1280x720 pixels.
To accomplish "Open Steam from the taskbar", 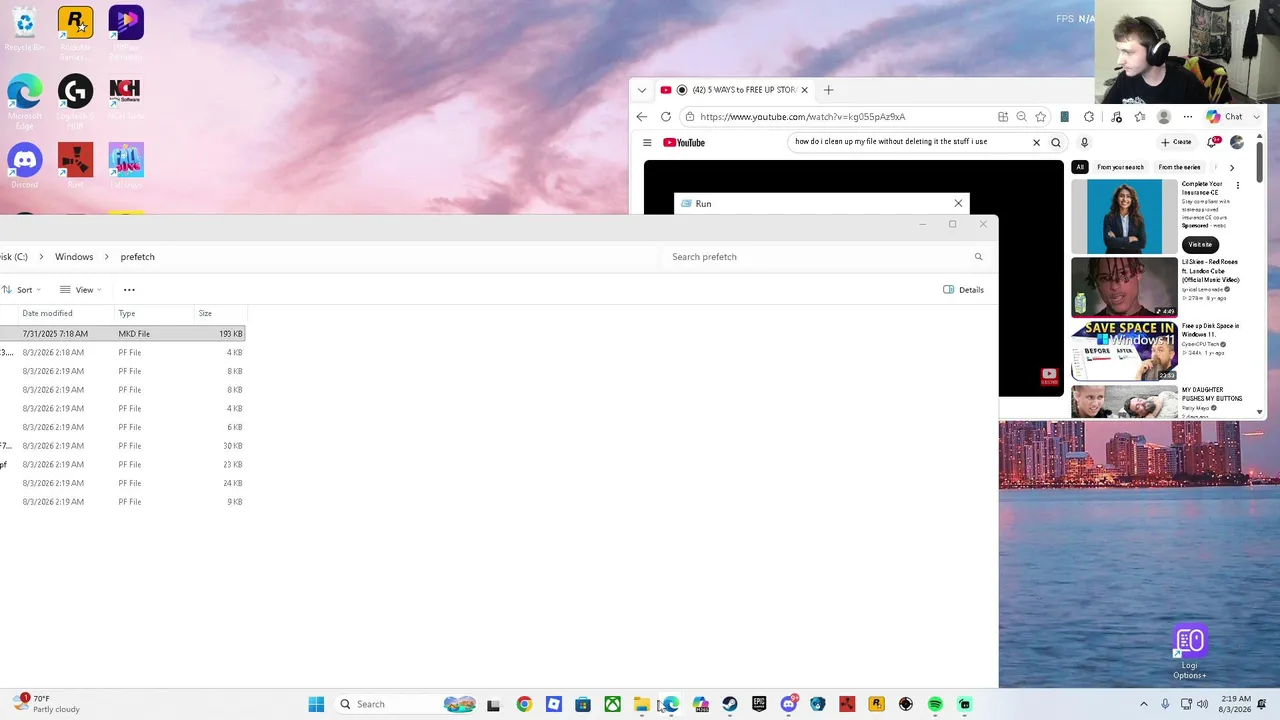I will click(x=730, y=704).
